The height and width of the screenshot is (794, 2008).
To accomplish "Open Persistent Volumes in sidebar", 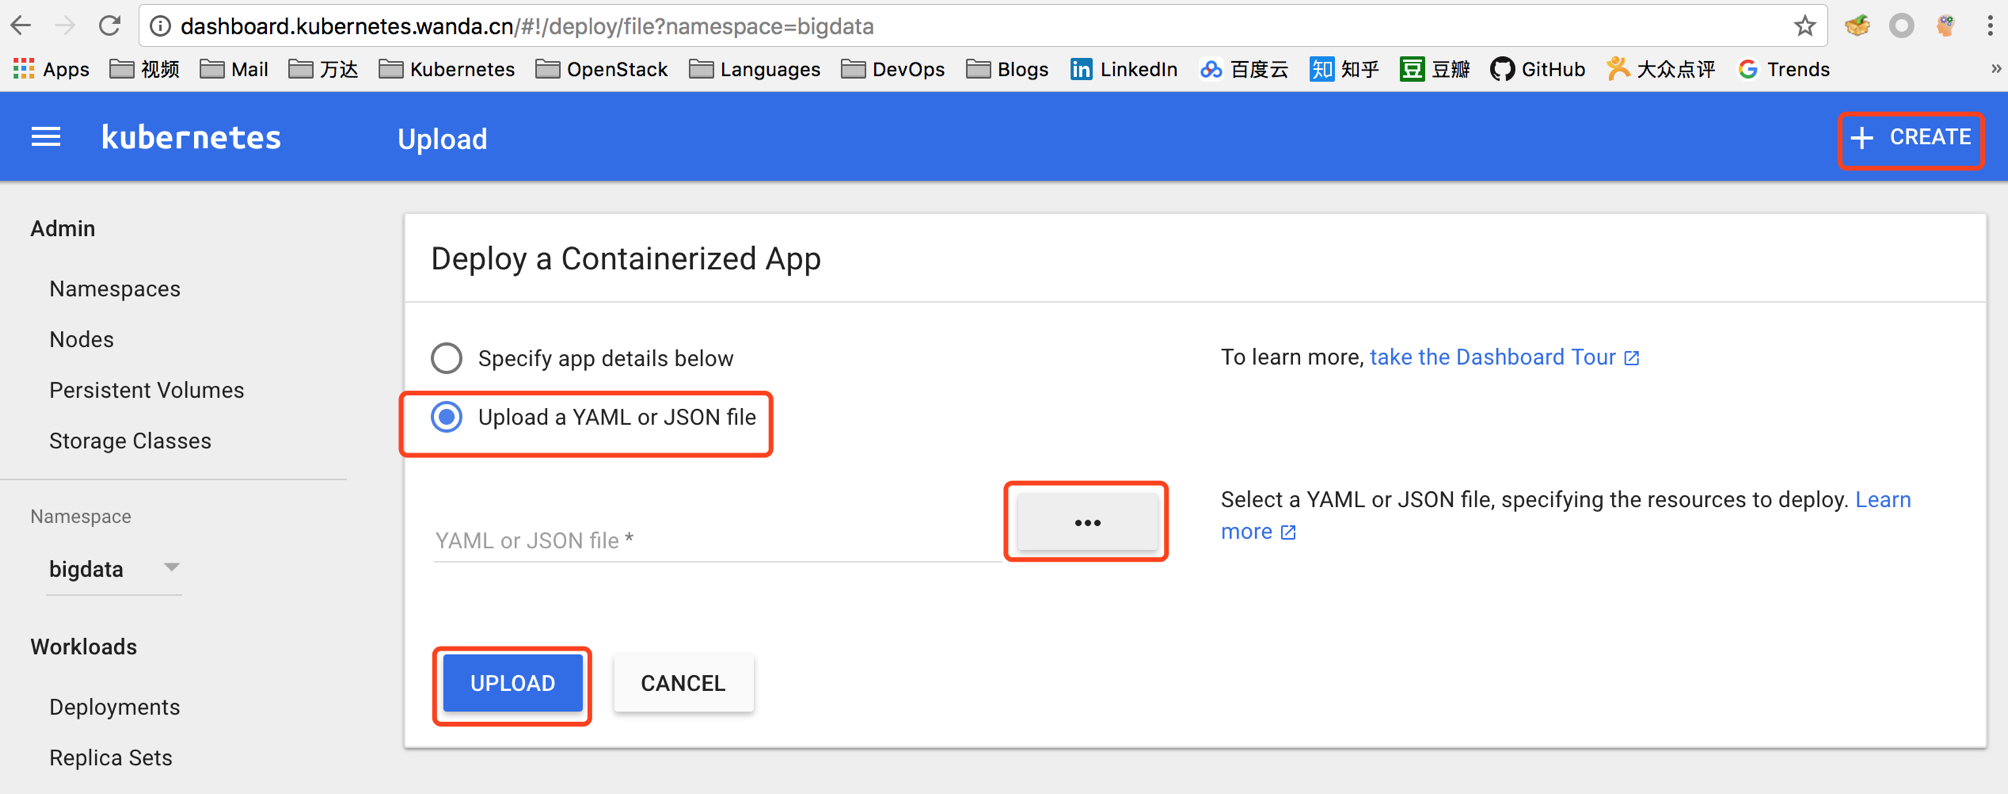I will pos(147,390).
